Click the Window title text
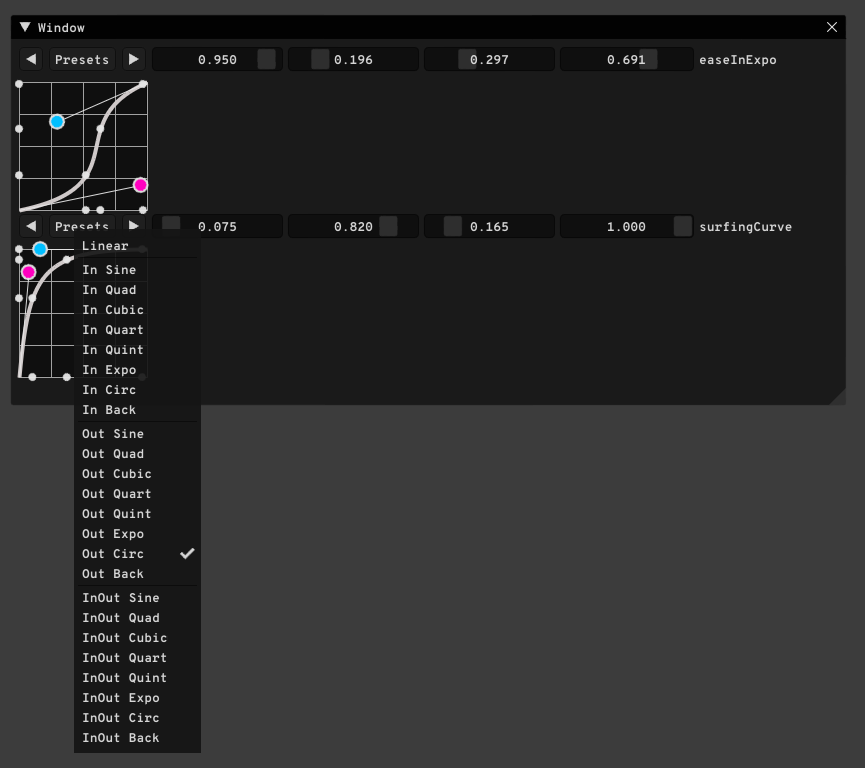The height and width of the screenshot is (768, 865). (x=61, y=28)
